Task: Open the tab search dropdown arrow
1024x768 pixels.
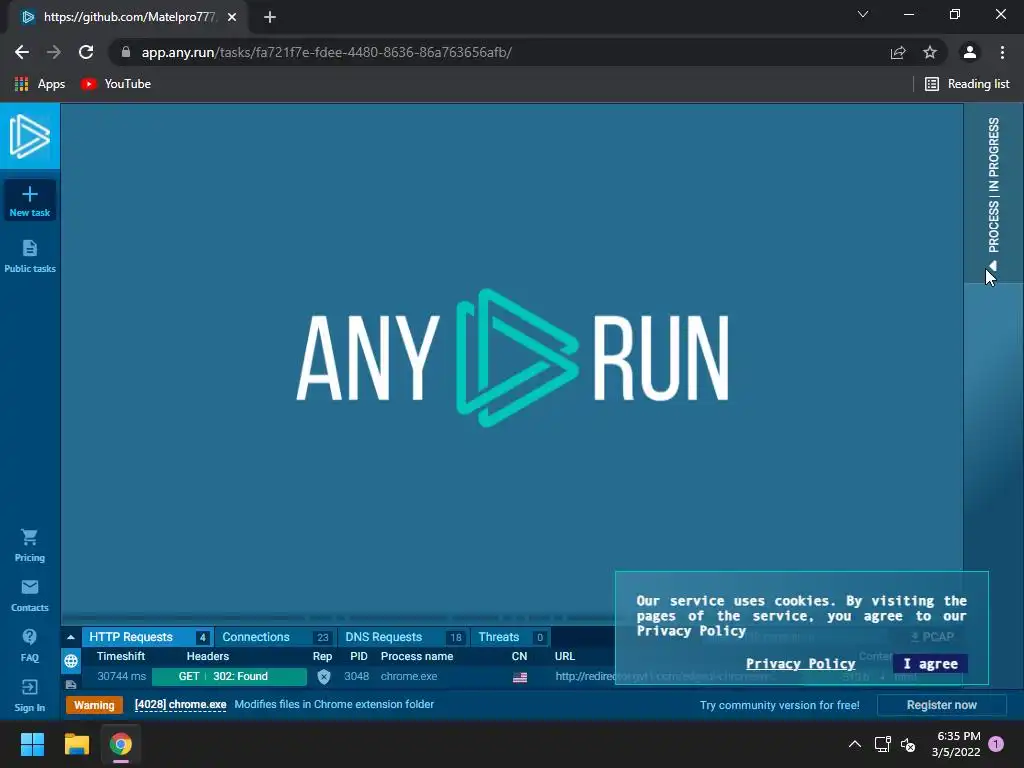Action: [863, 14]
